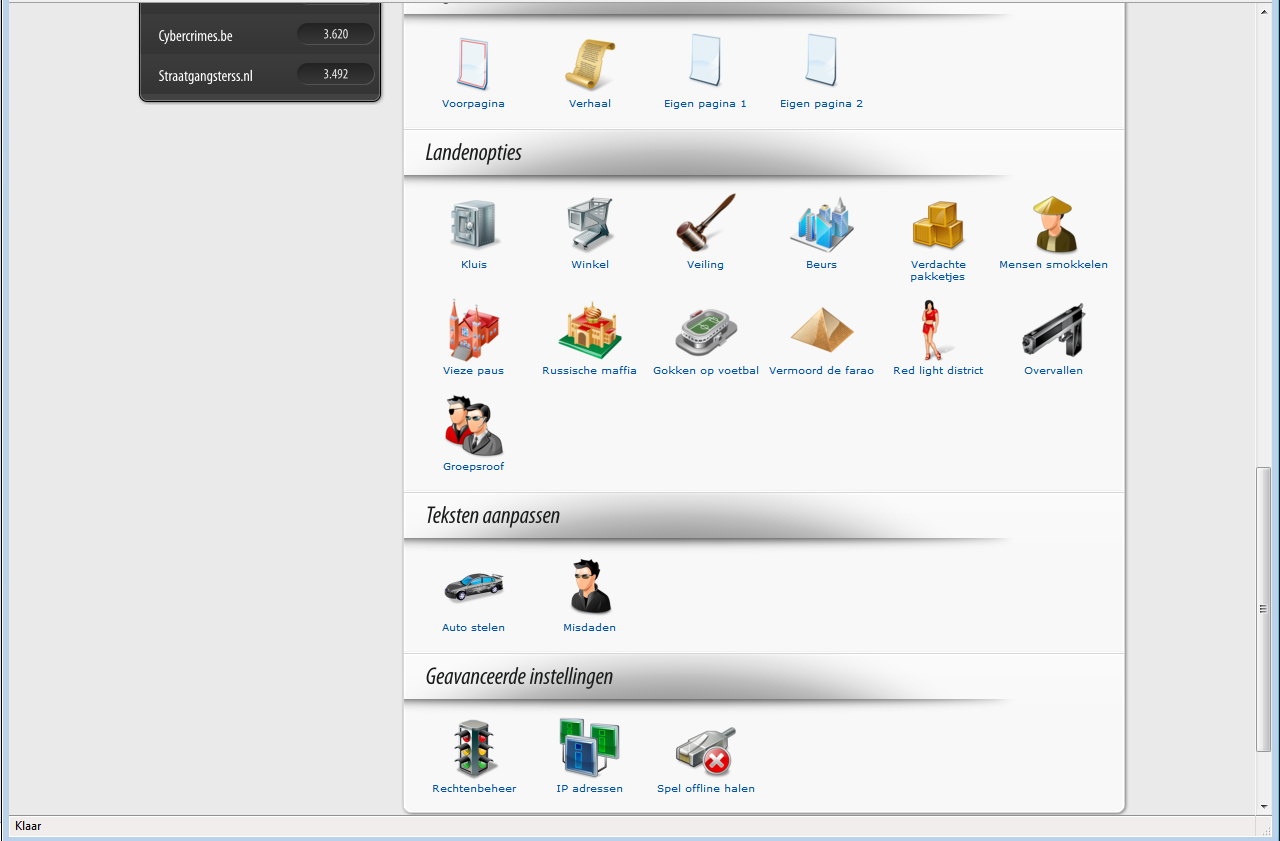Open the Overvallen pistol icon
Viewport: 1280px width, 841px height.
[x=1053, y=330]
